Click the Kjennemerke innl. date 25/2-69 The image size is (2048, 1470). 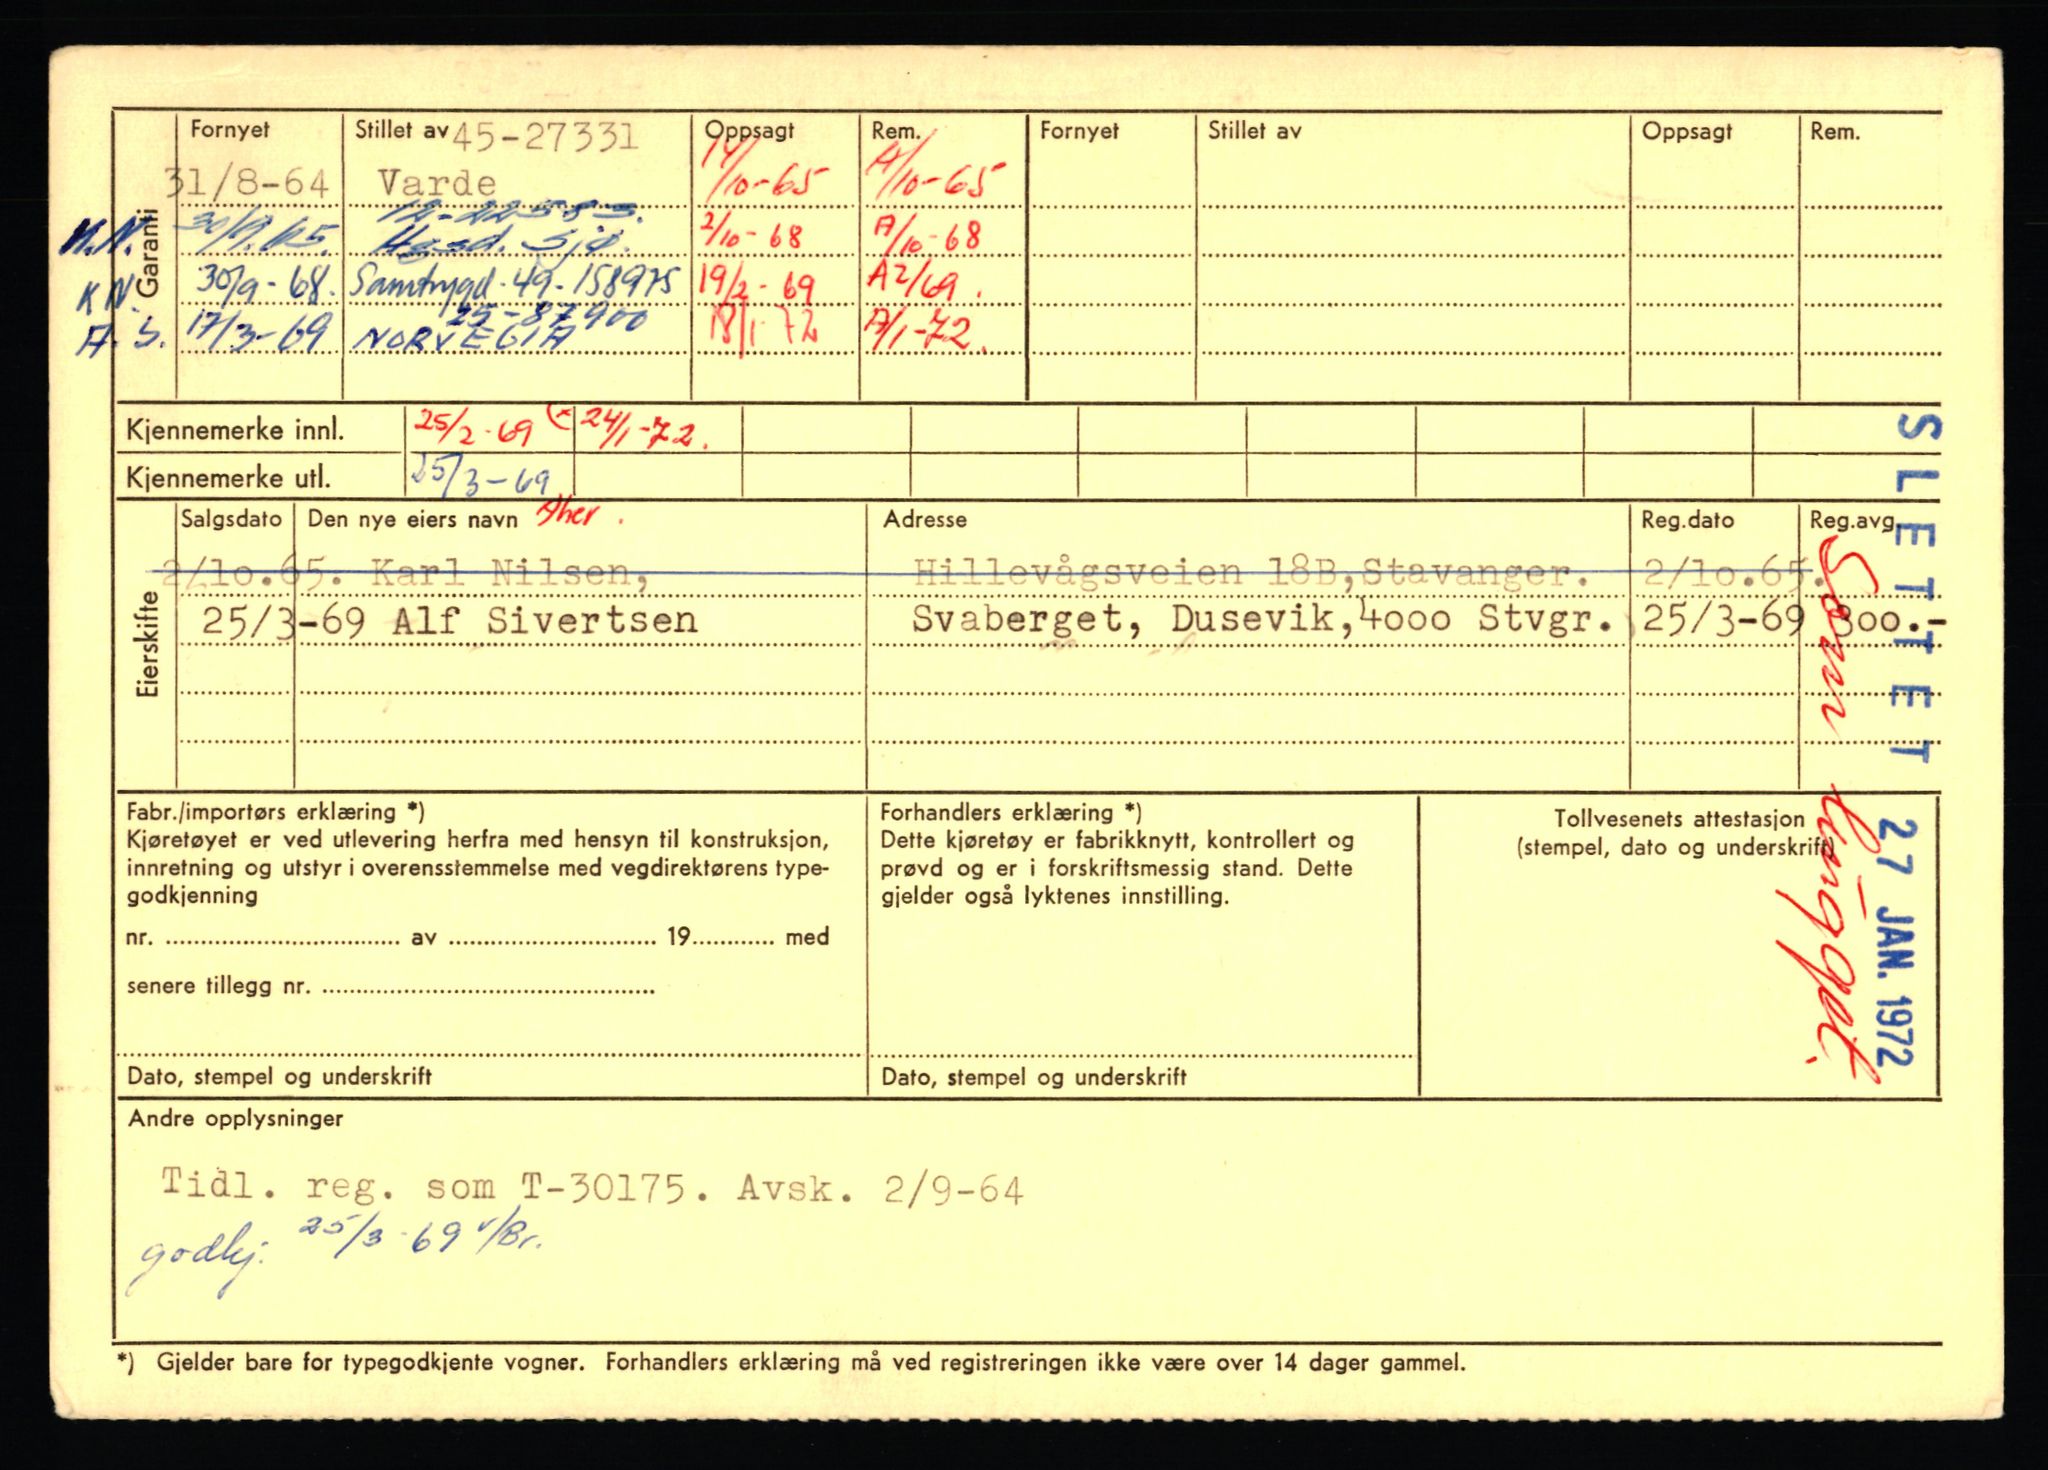[473, 429]
